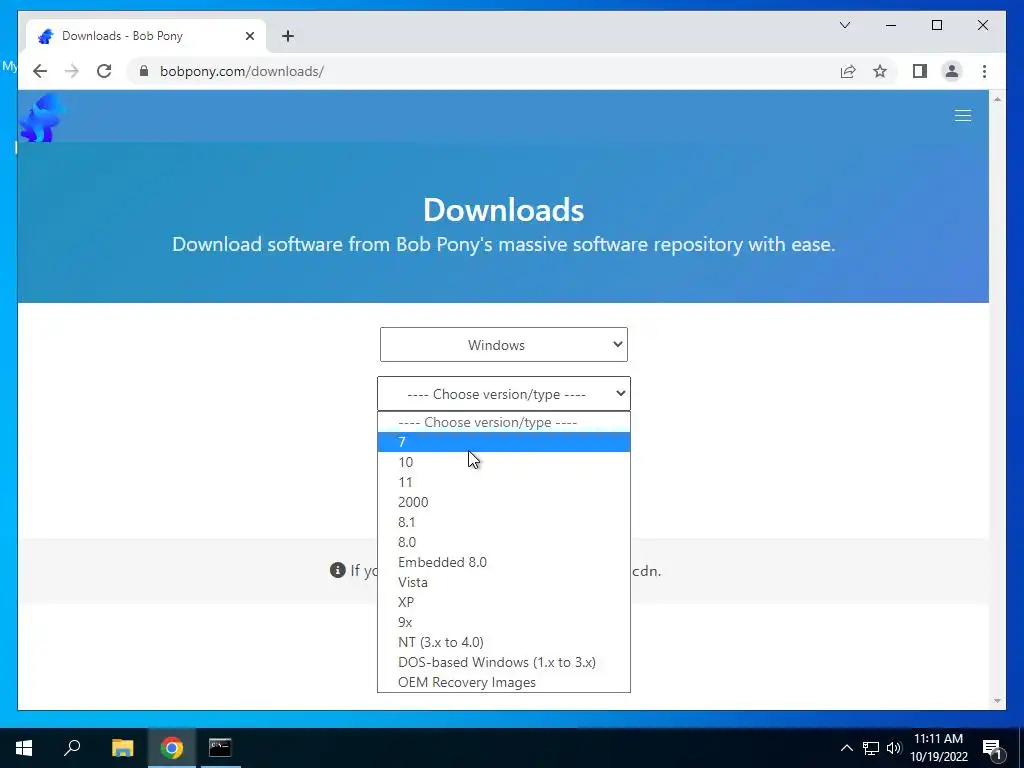The image size is (1024, 768).
Task: Open the Windows Start menu
Action: (24, 748)
